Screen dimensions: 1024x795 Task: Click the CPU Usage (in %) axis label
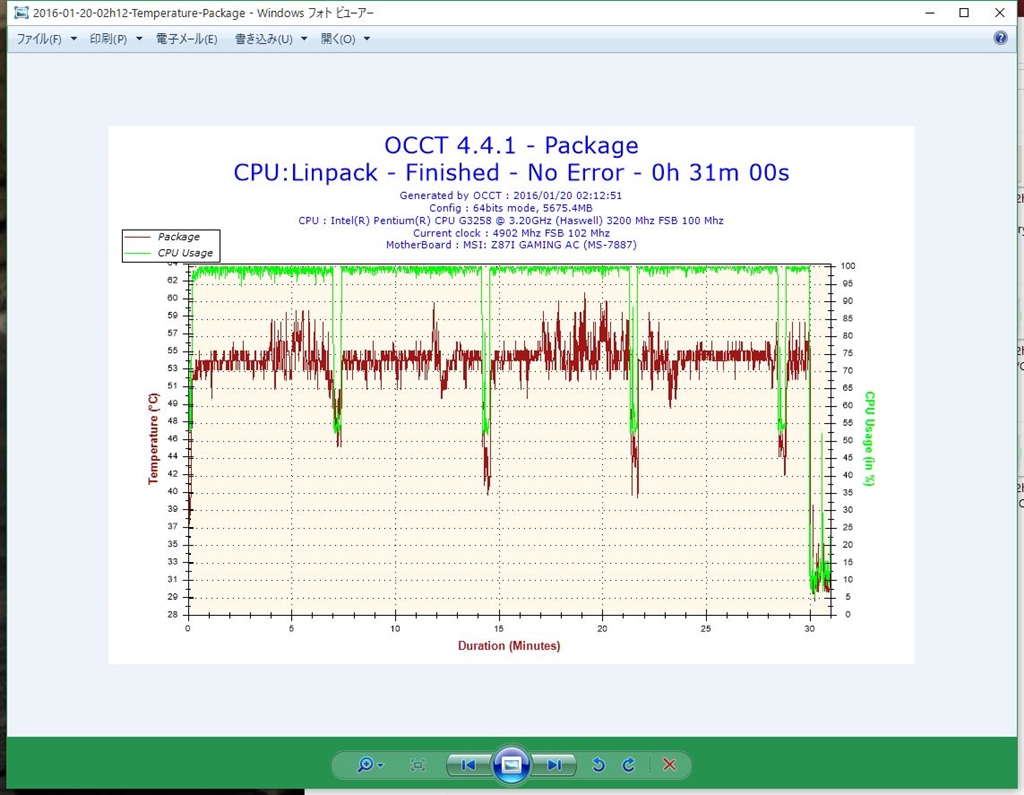(x=869, y=438)
